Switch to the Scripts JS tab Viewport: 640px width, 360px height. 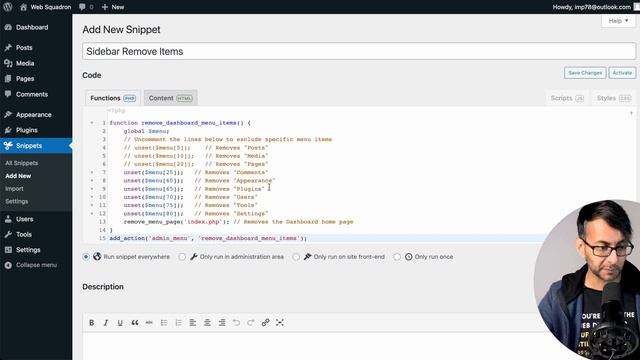[567, 98]
